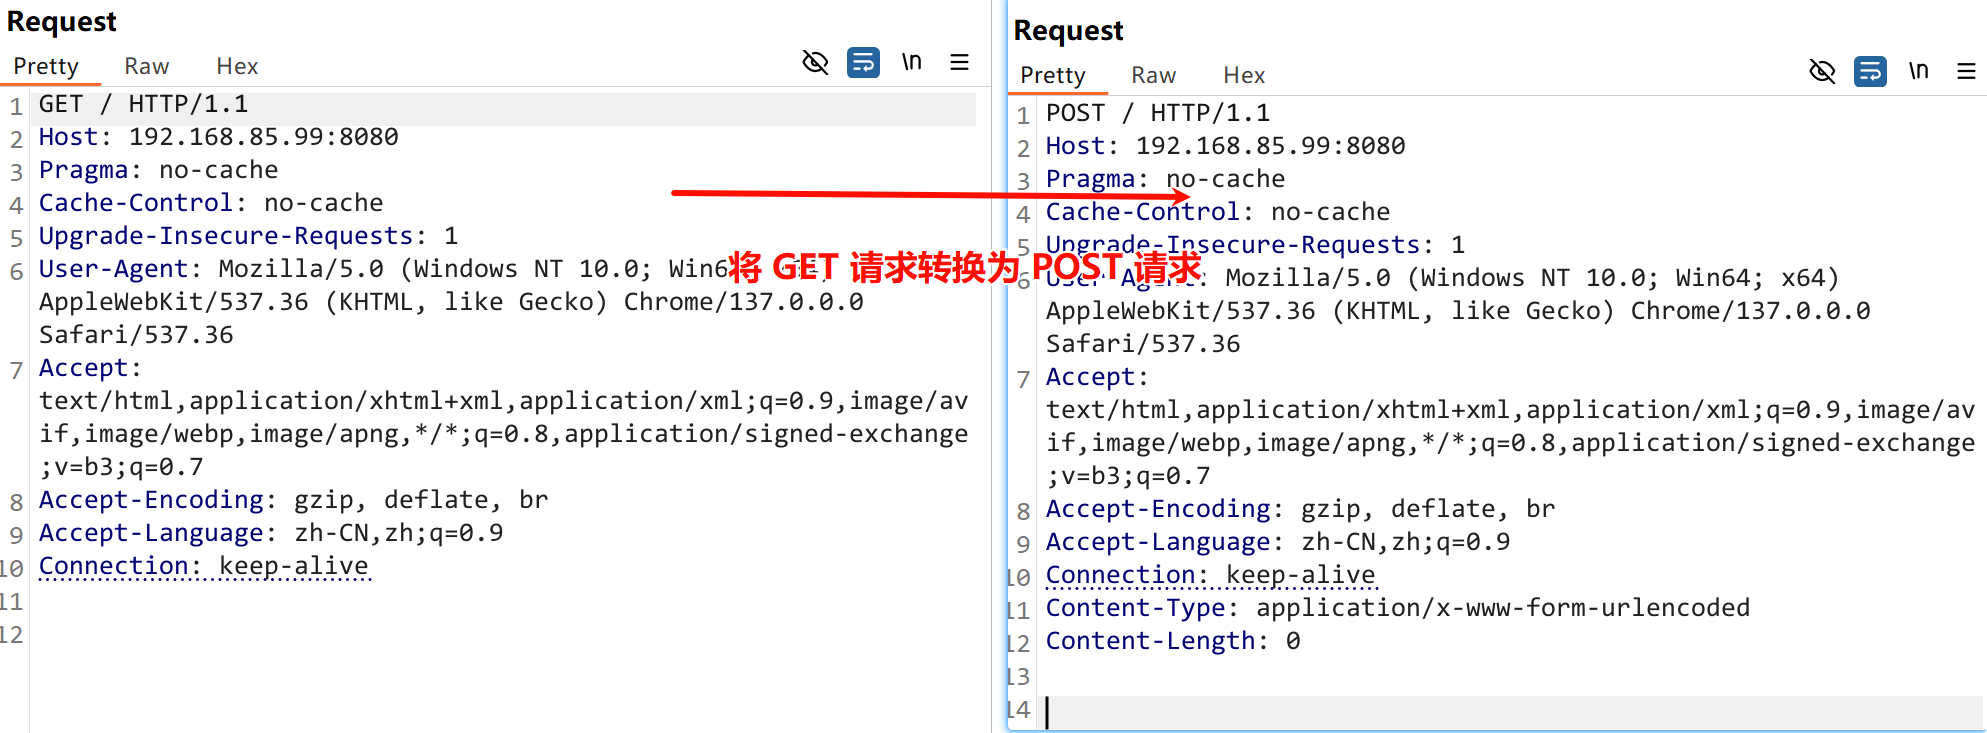The width and height of the screenshot is (1987, 733).
Task: Toggle word wrap icon in right request panel
Action: [x=1870, y=72]
